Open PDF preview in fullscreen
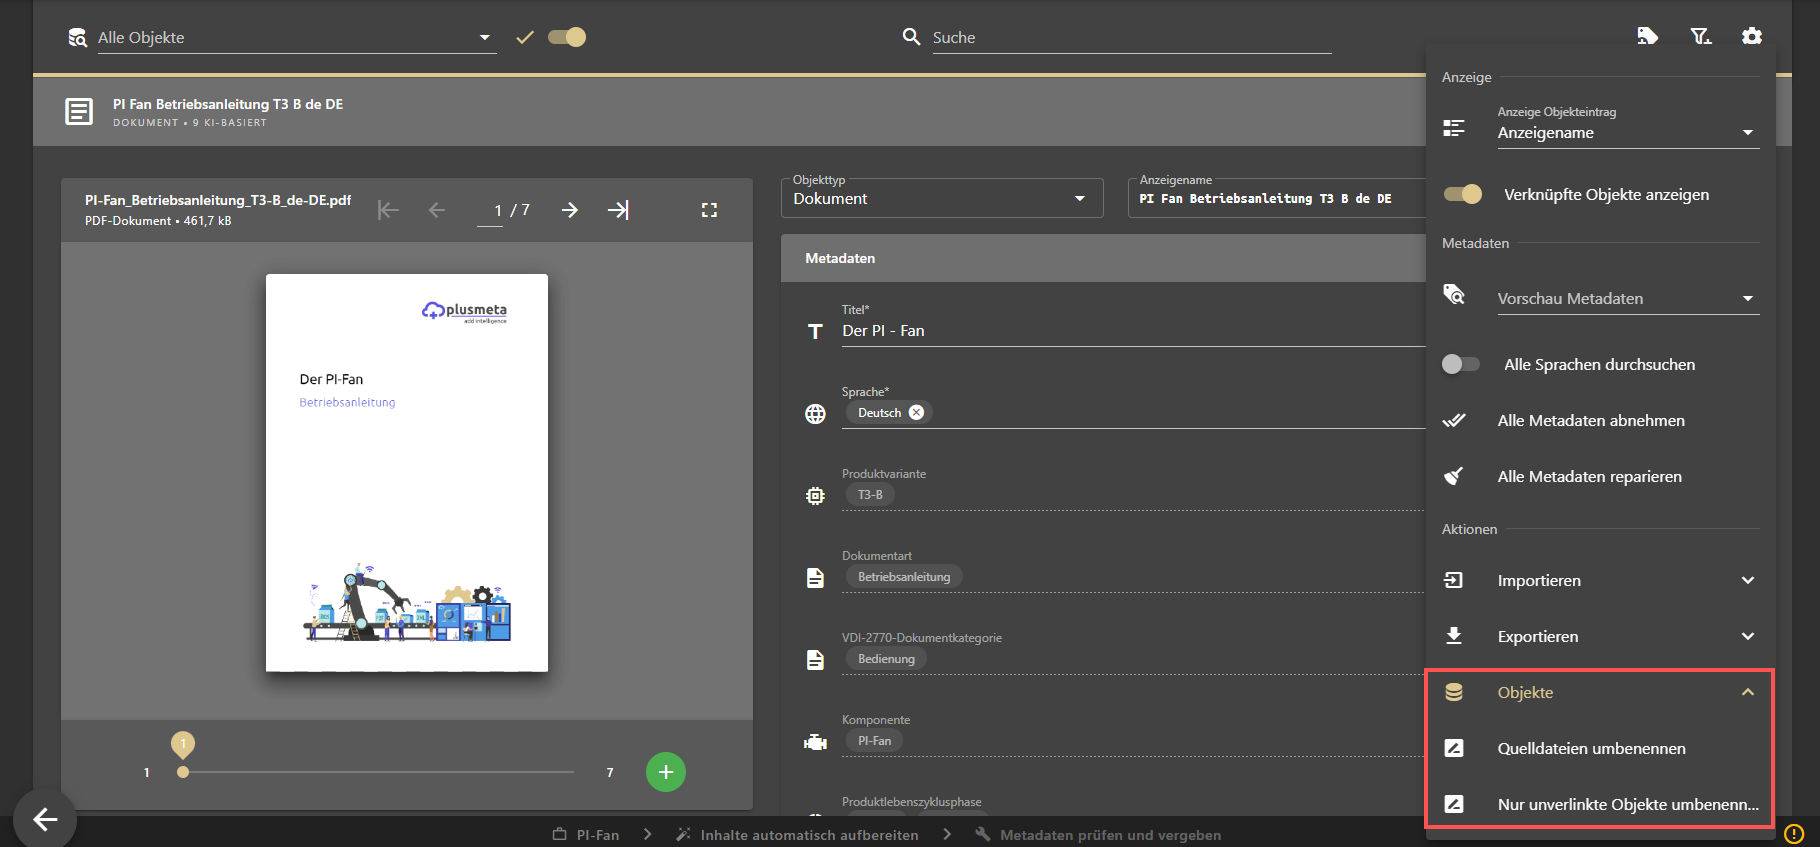This screenshot has height=847, width=1820. 709,210
